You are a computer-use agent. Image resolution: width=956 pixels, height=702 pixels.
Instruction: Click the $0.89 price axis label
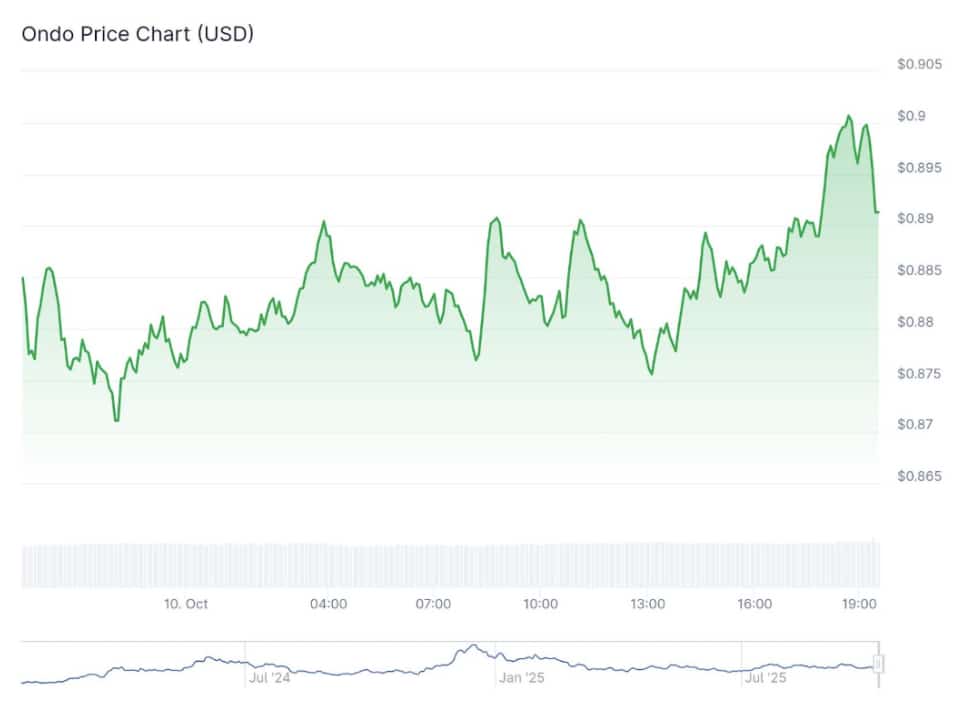[915, 219]
